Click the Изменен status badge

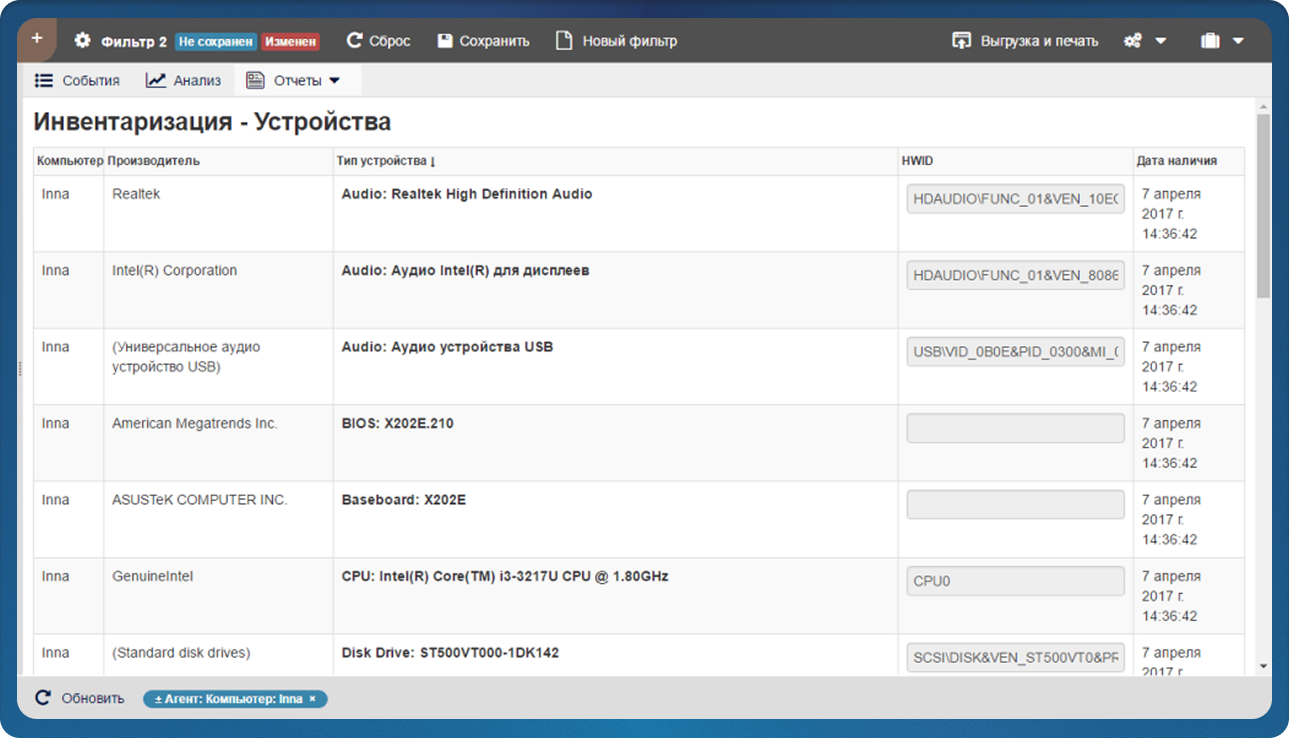(290, 42)
